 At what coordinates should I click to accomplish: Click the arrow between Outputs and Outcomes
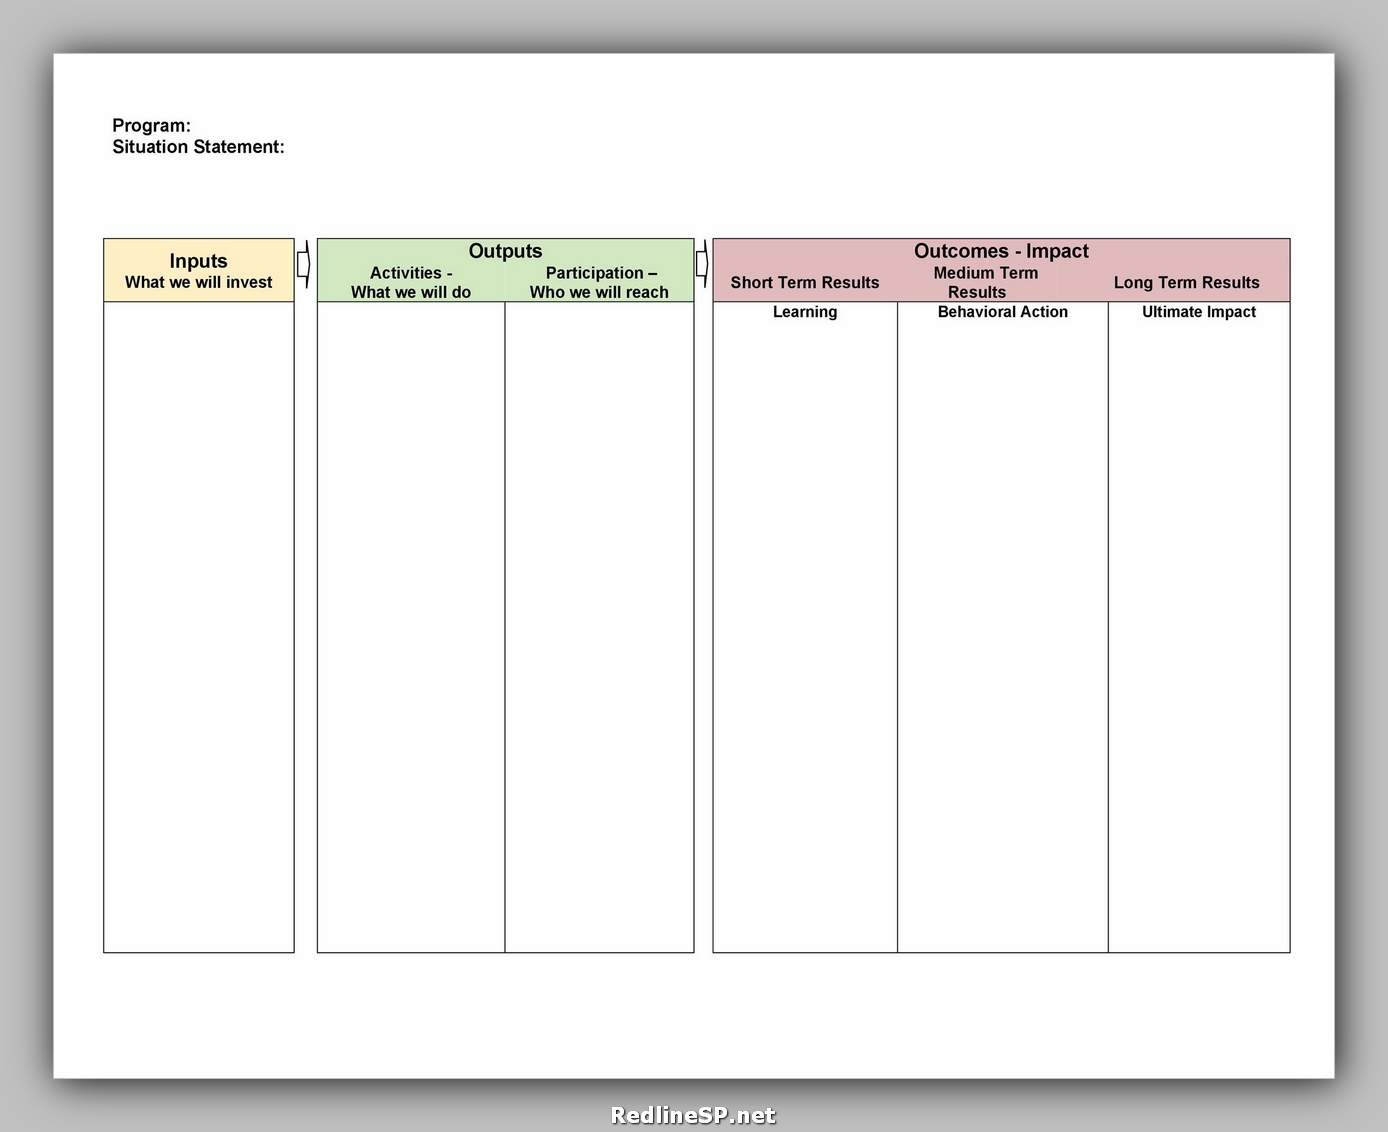pos(702,264)
